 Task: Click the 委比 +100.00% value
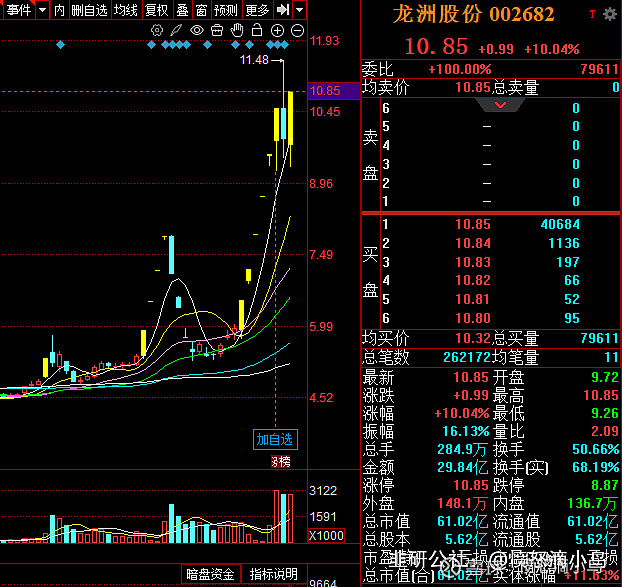[460, 70]
